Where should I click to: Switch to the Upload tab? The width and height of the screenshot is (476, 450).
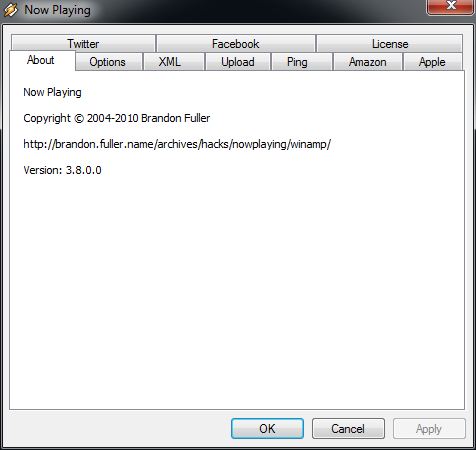[x=238, y=62]
